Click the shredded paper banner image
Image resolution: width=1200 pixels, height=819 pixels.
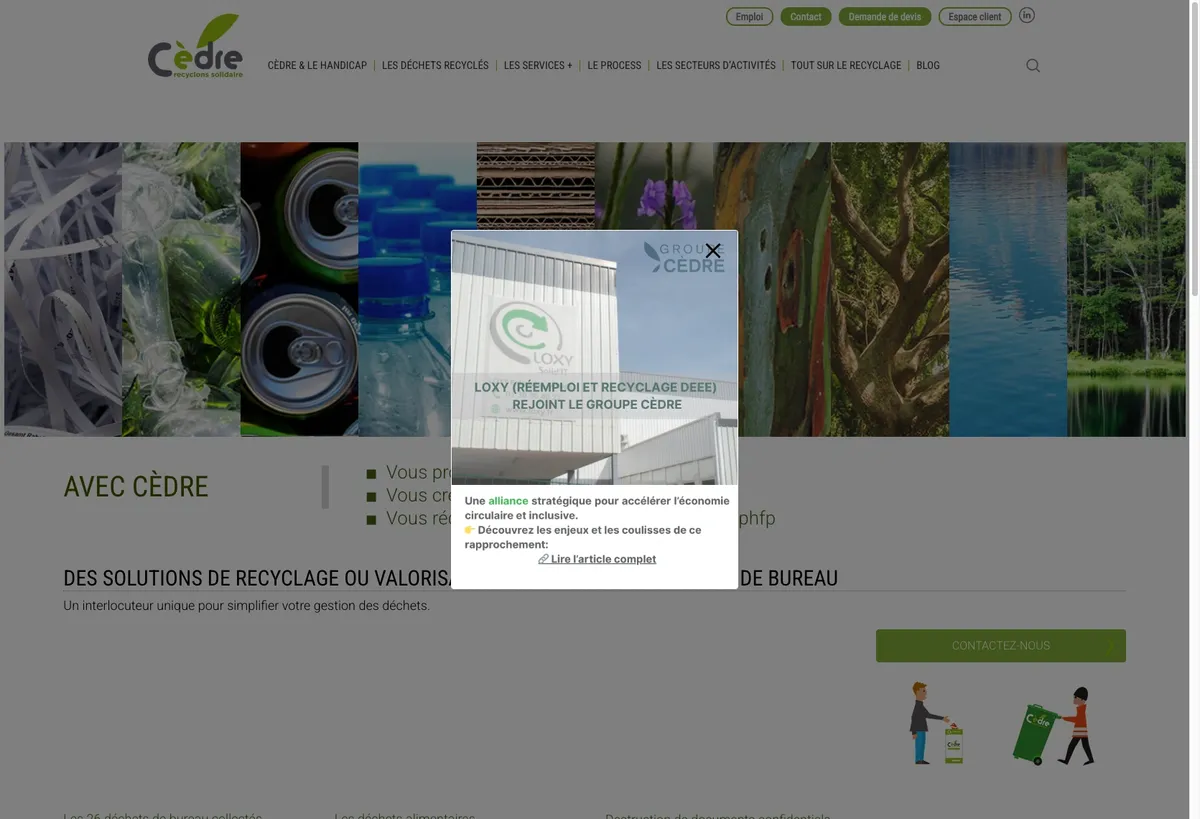[x=63, y=289]
